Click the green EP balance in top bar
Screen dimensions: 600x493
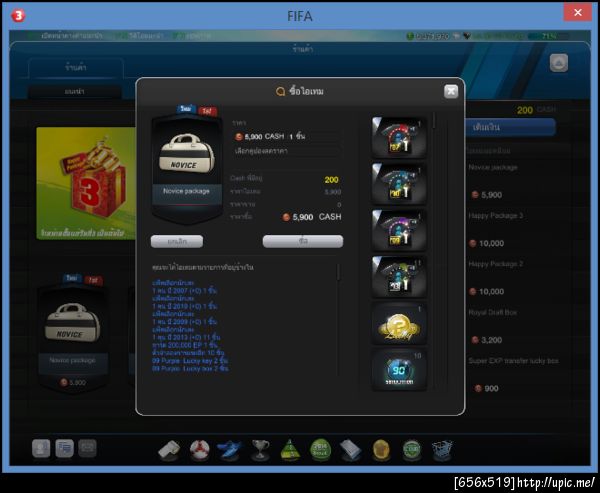(427, 36)
